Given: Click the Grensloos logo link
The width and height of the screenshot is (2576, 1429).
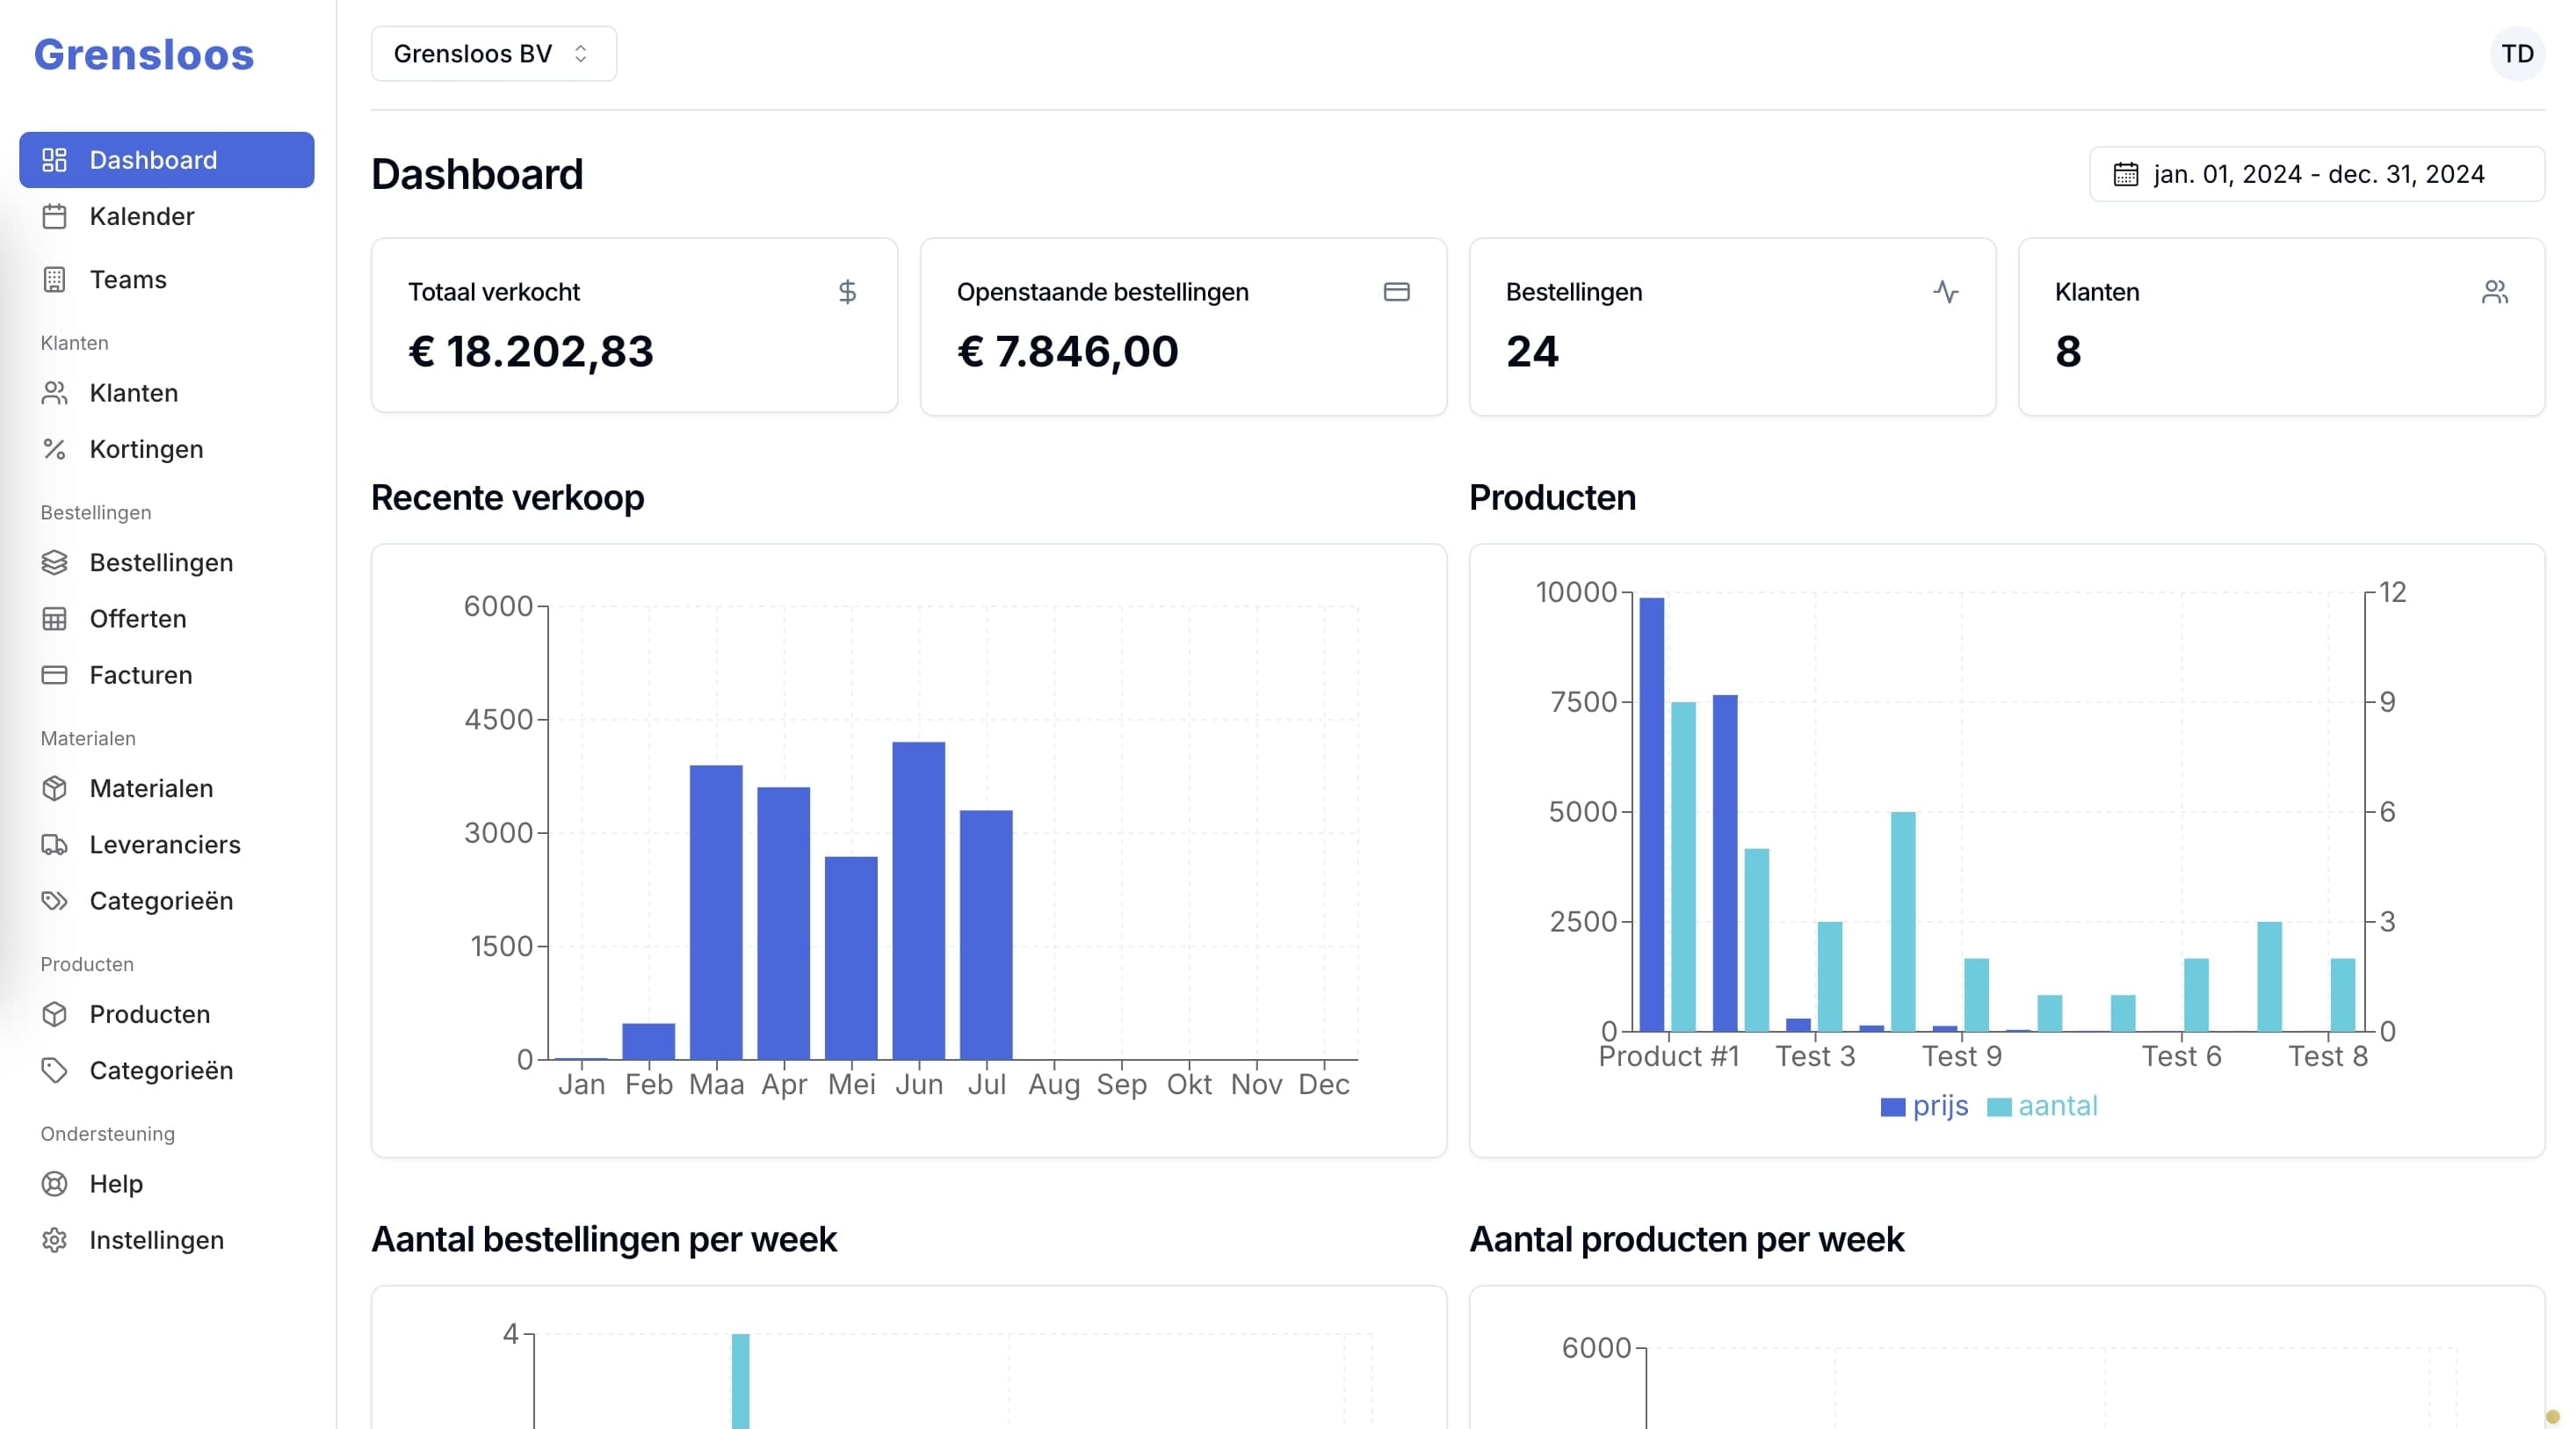Looking at the screenshot, I should pyautogui.click(x=144, y=55).
